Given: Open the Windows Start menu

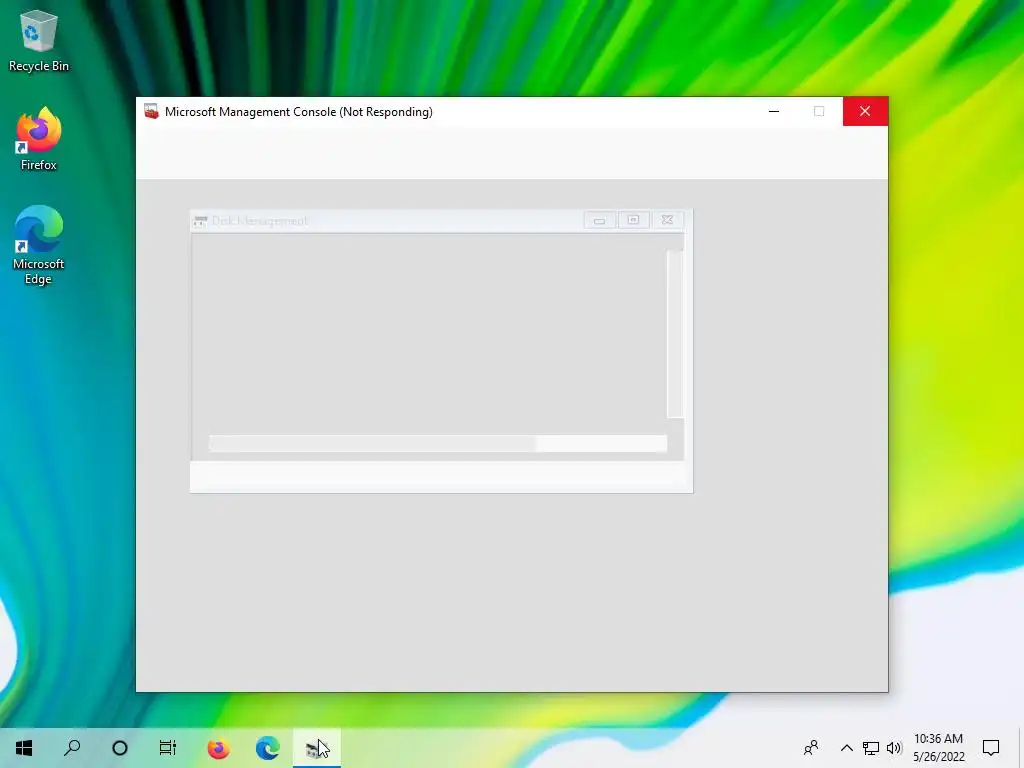Looking at the screenshot, I should [x=24, y=748].
